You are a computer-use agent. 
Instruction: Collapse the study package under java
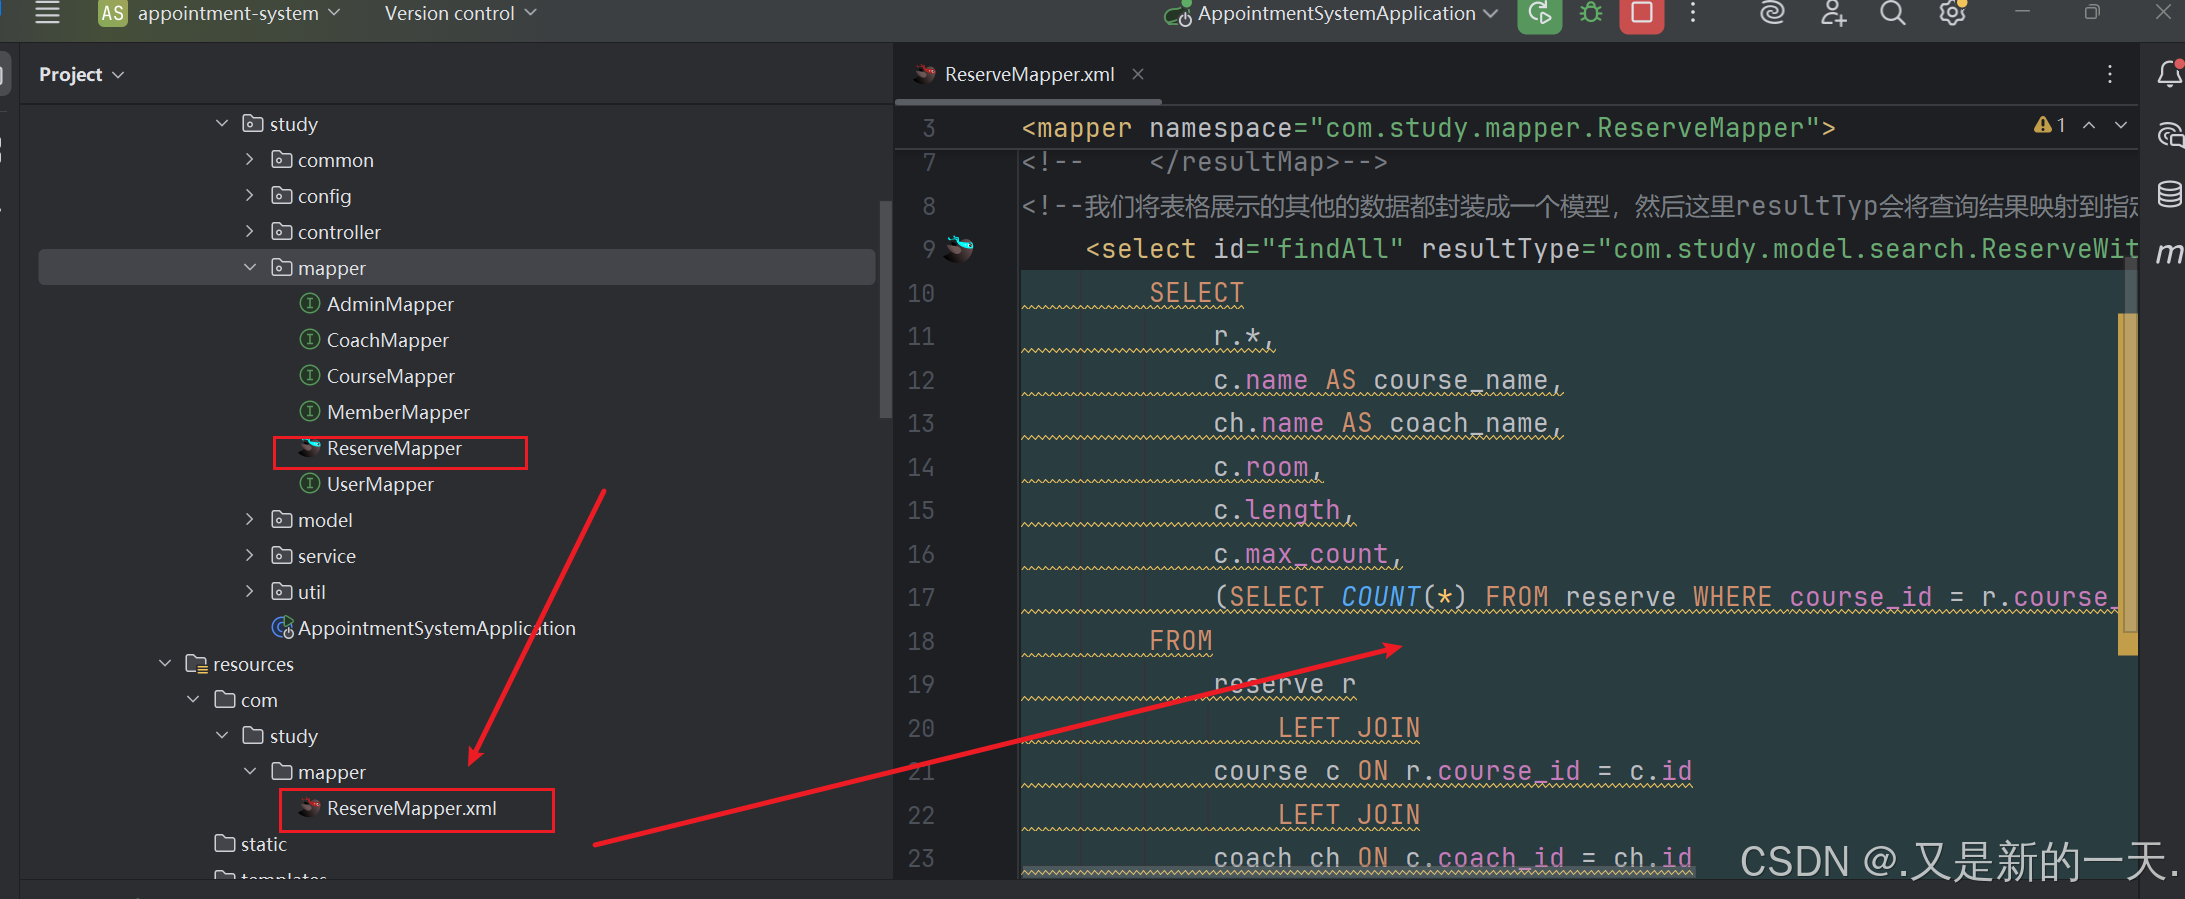[222, 123]
